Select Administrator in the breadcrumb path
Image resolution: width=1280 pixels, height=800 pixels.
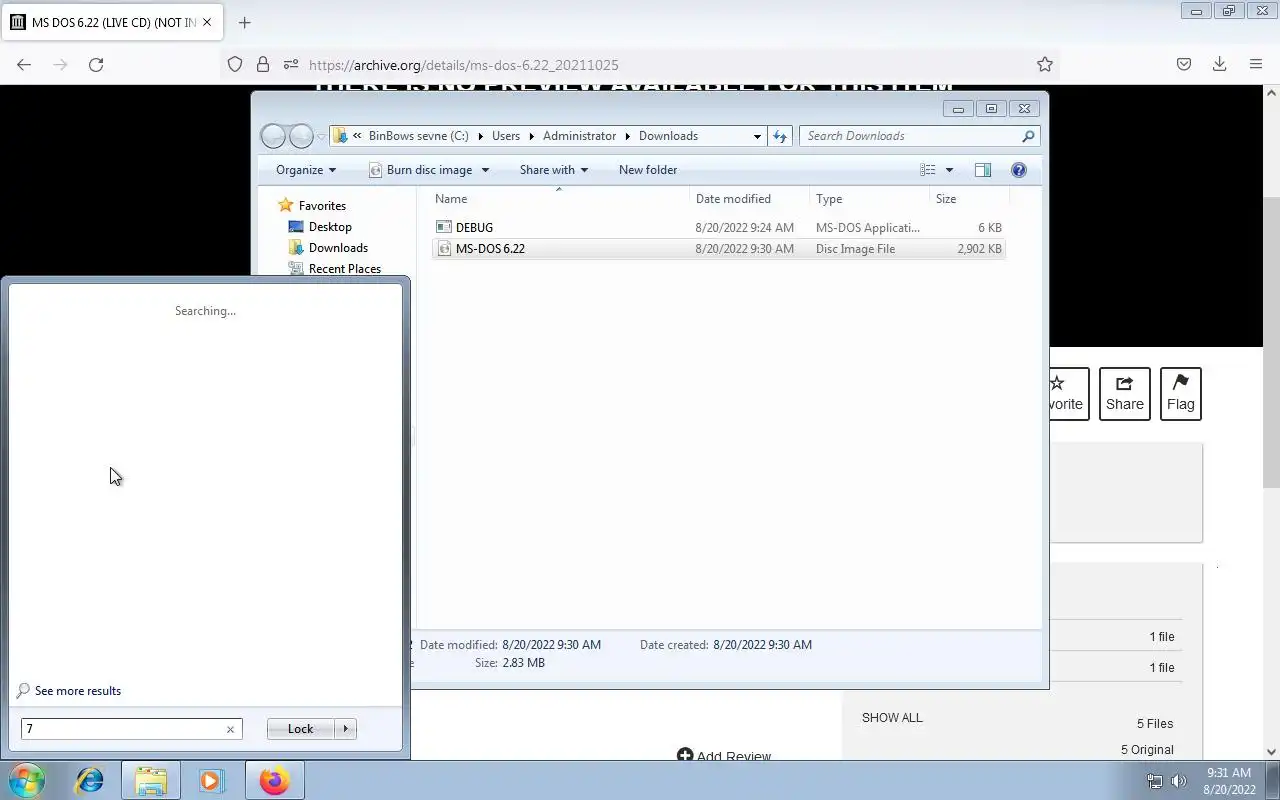(x=579, y=136)
